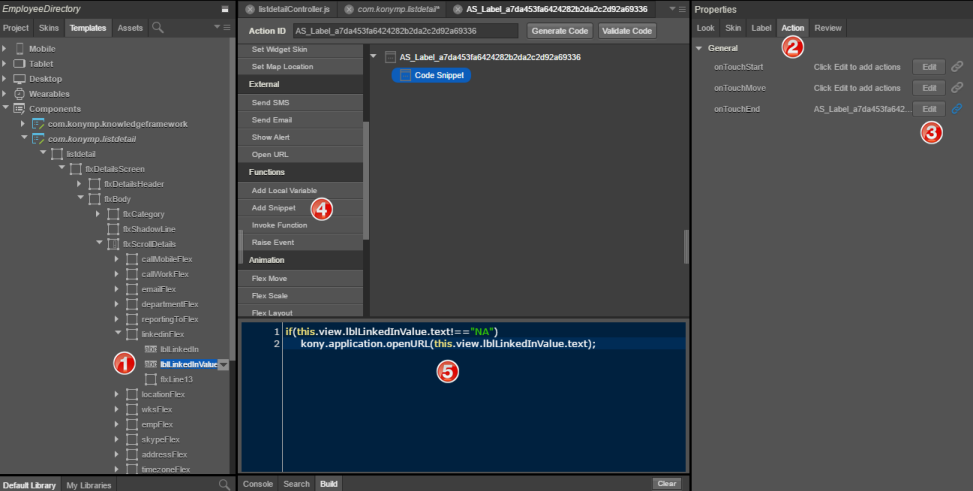Switch to the Console tab
The image size is (973, 491).
pos(258,484)
